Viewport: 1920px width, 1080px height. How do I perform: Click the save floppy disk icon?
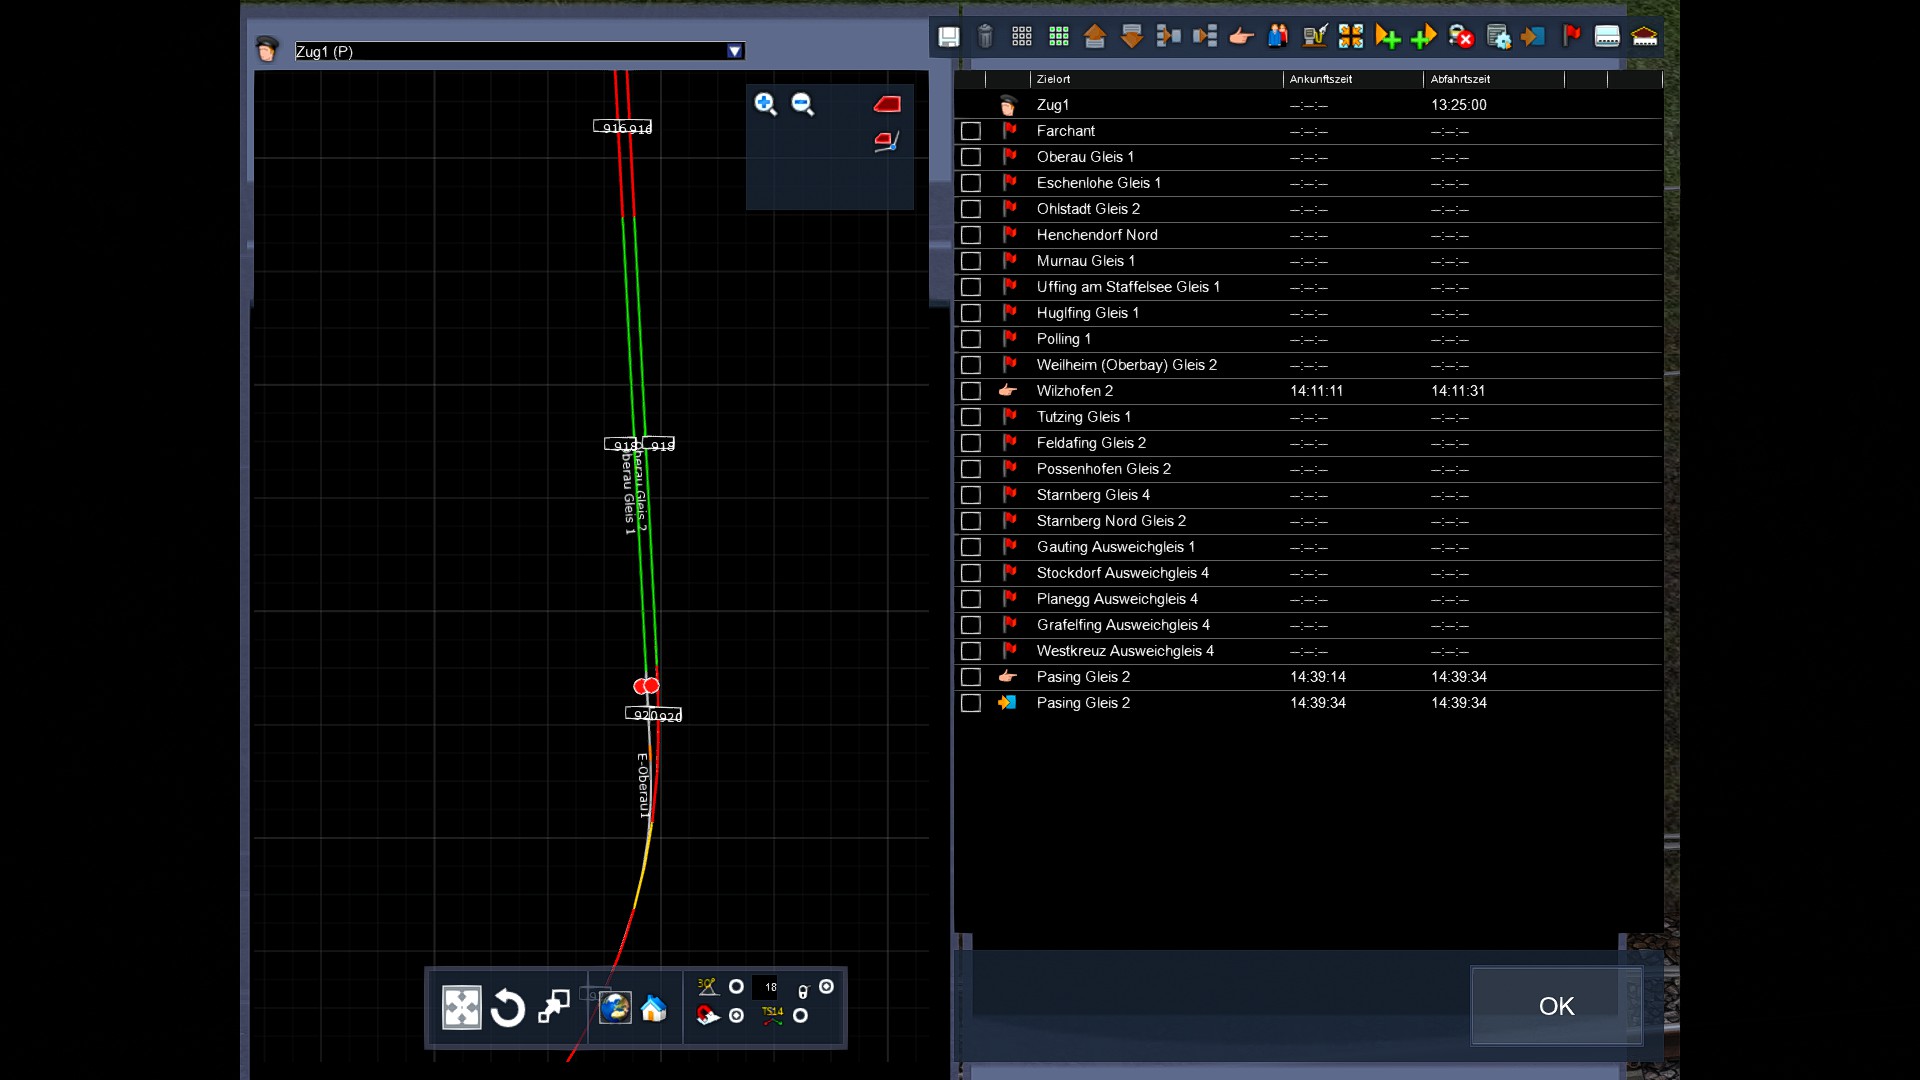click(x=948, y=37)
